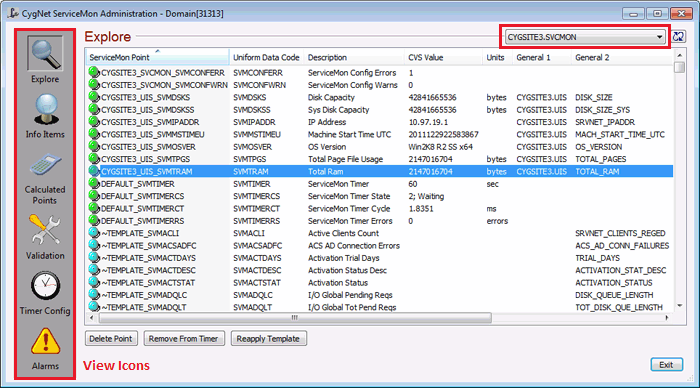
Task: Open the CYGSITE3.SVCMON service dropdown
Action: click(585, 37)
